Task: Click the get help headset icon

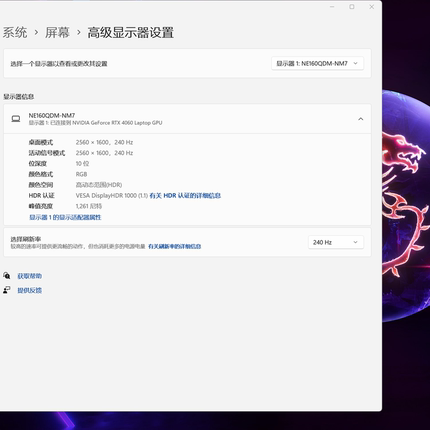Action: click(x=7, y=276)
